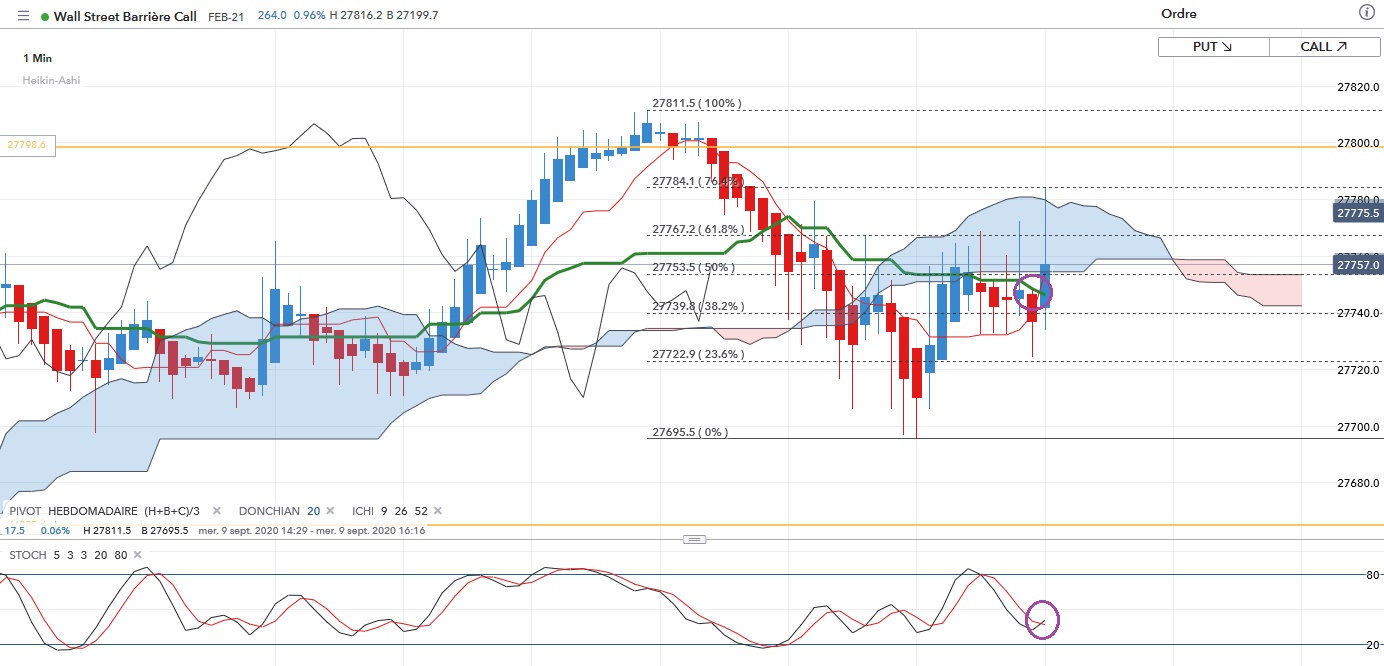Click the 27775.5 price tag on axis
Image resolution: width=1384 pixels, height=666 pixels.
click(1357, 213)
